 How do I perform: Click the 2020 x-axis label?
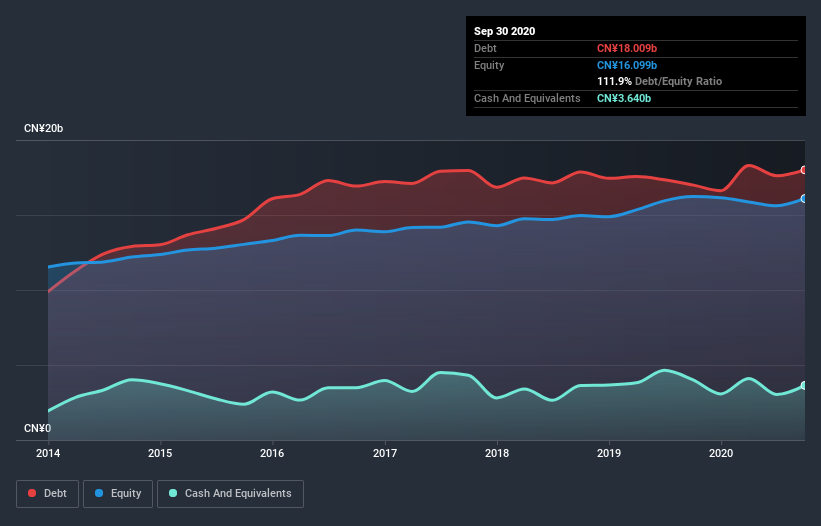click(721, 453)
